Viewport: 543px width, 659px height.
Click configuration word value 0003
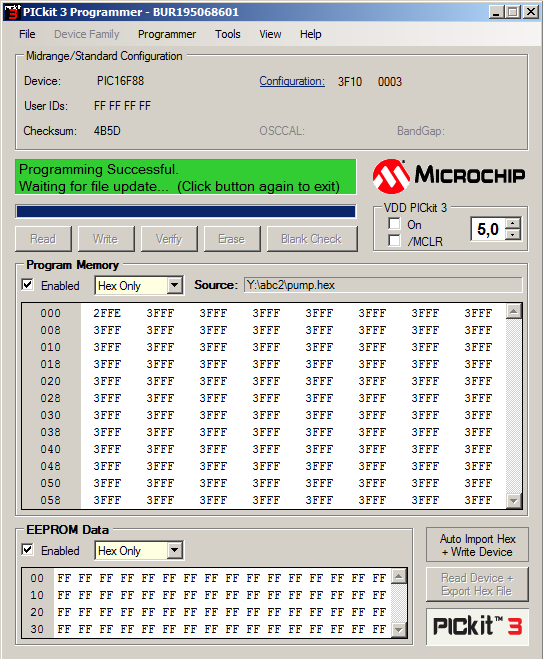[x=390, y=82]
